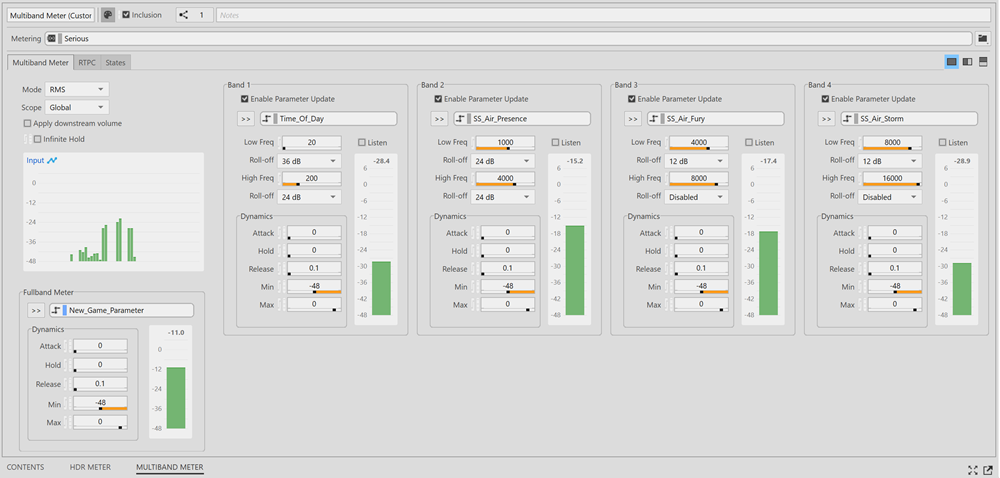The height and width of the screenshot is (478, 1000).
Task: Switch to side-by-side split layout icon
Action: pyautogui.click(x=967, y=62)
